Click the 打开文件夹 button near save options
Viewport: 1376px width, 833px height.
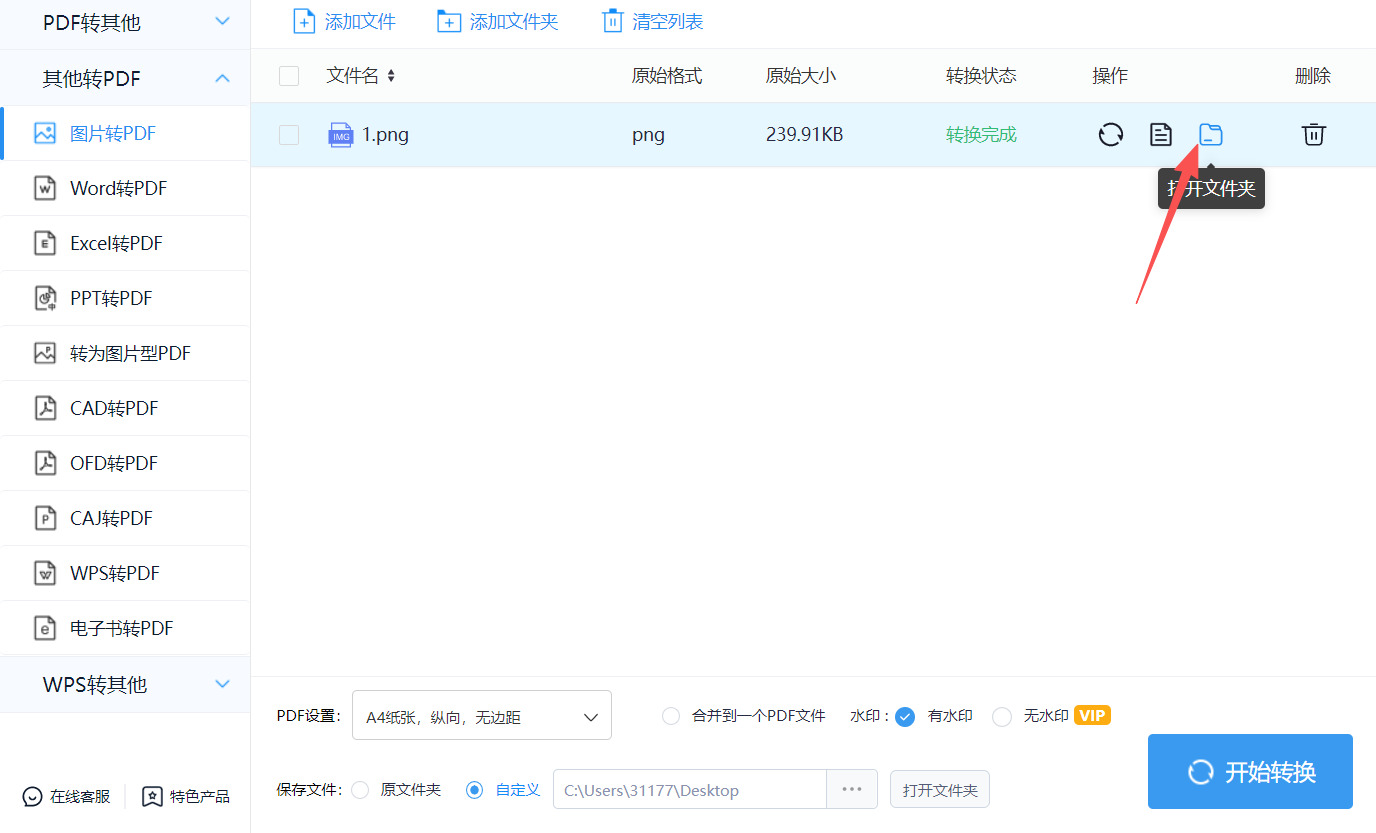point(939,789)
